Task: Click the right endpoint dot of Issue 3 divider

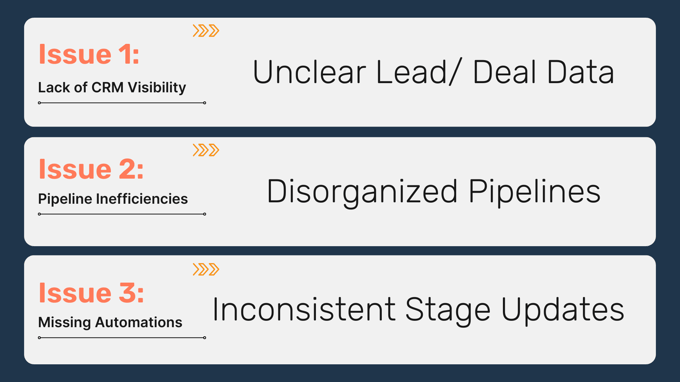Action: coord(205,337)
